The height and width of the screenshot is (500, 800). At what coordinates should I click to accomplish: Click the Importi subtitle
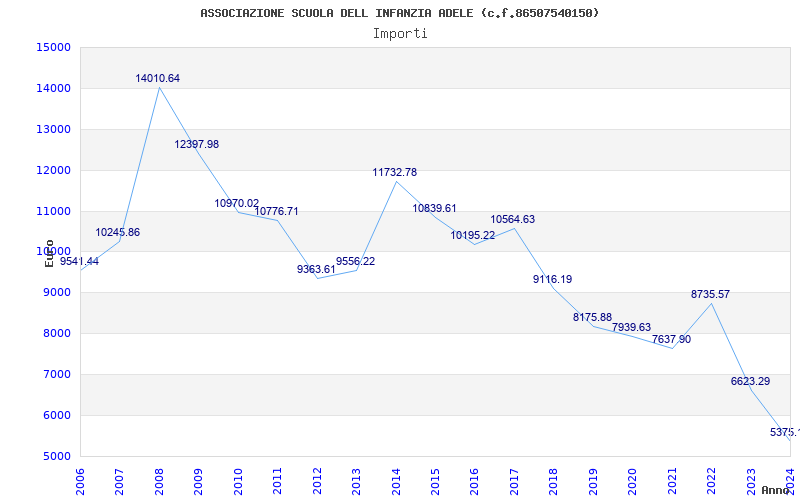(400, 34)
